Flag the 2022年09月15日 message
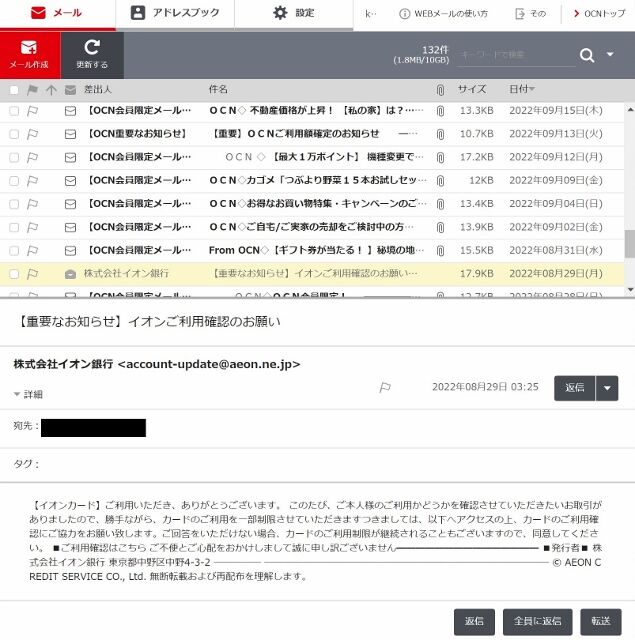 (x=32, y=111)
